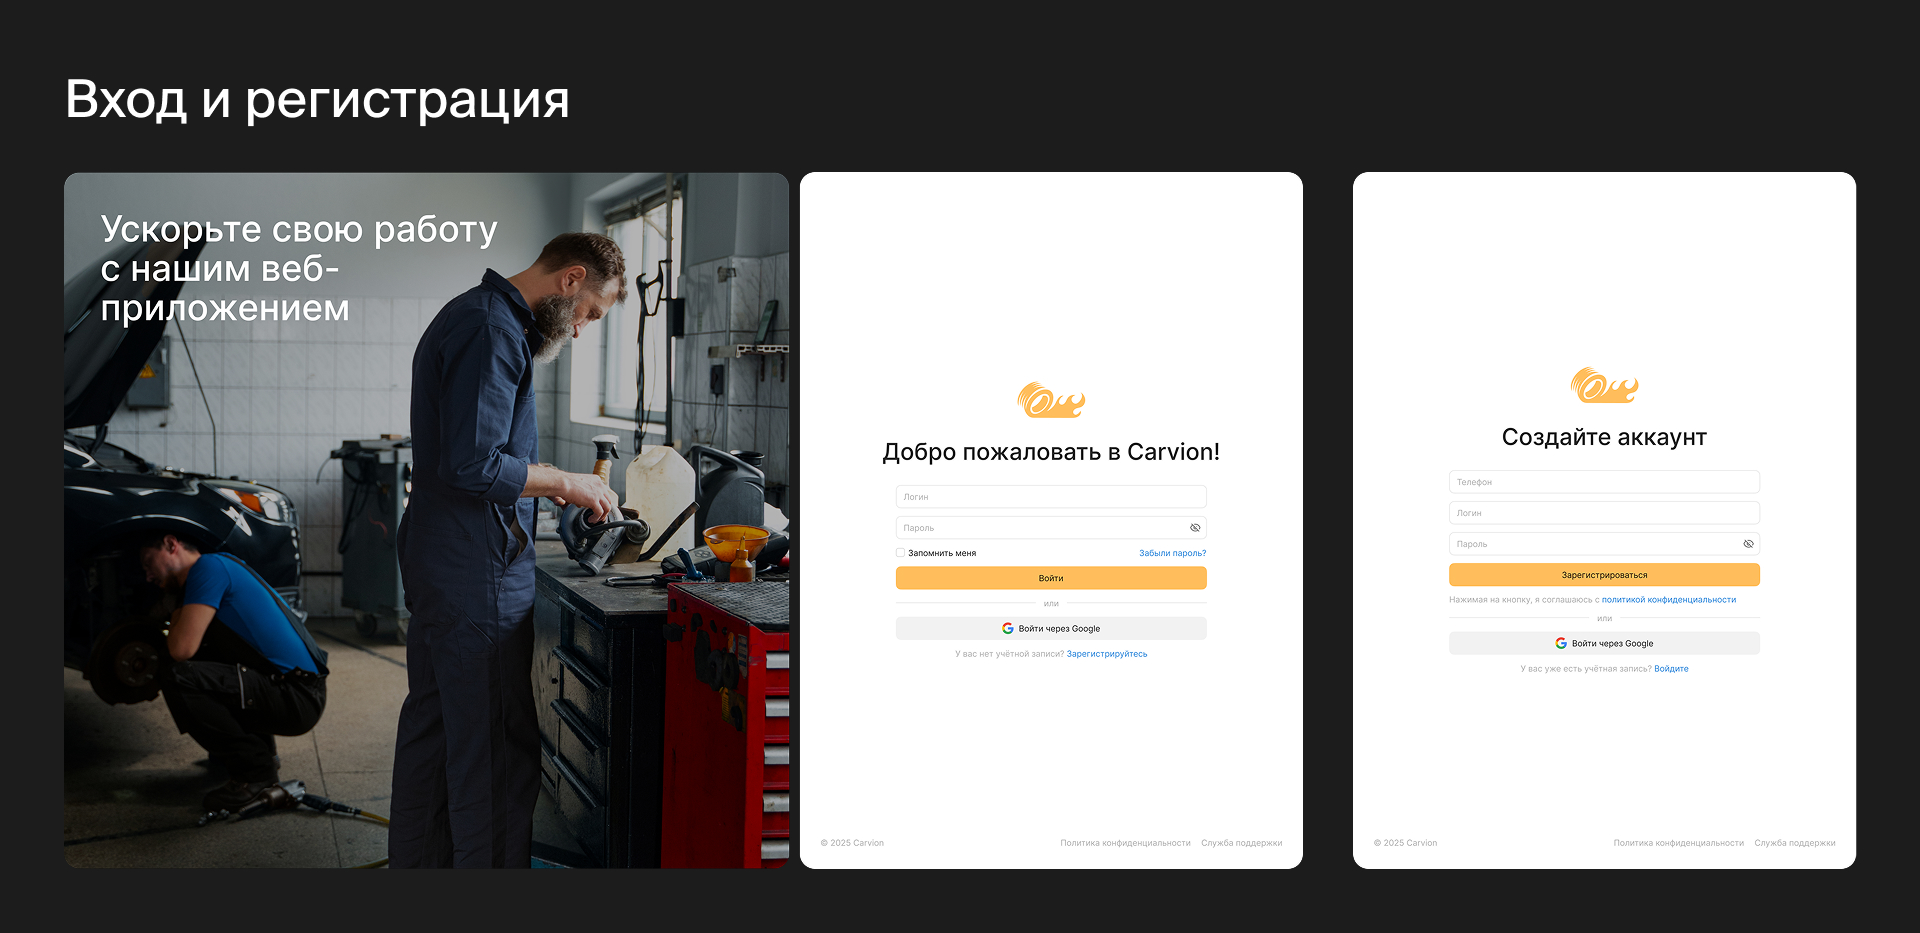Enable the "Запомнить меня" checkbox
The height and width of the screenshot is (933, 1920).
[x=900, y=553]
